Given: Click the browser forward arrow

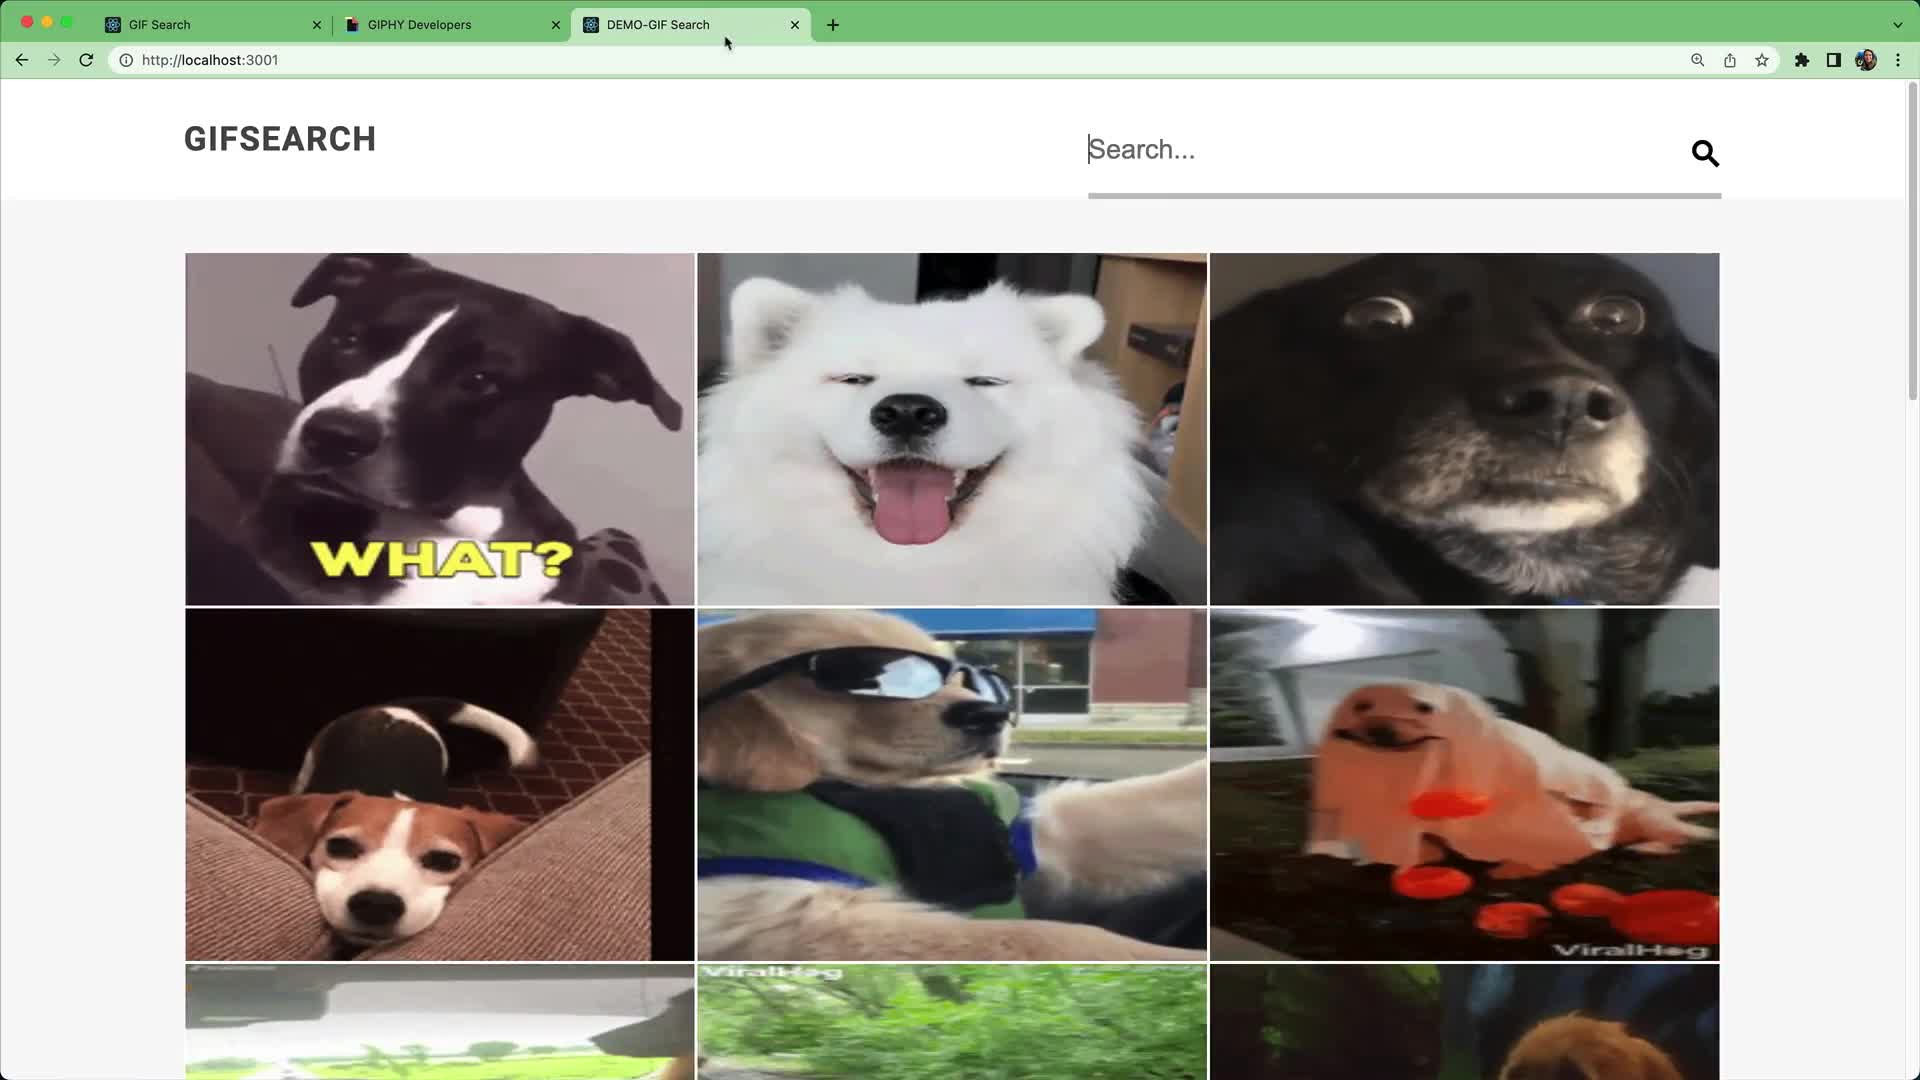Looking at the screenshot, I should coord(54,60).
